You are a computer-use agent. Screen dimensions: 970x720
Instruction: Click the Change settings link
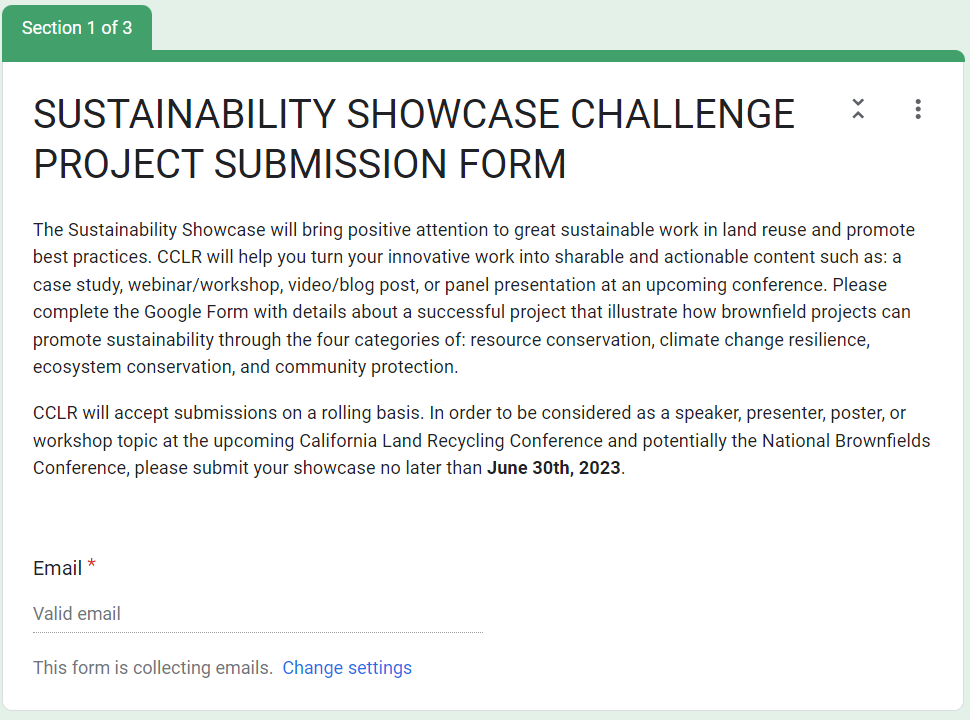pos(347,668)
